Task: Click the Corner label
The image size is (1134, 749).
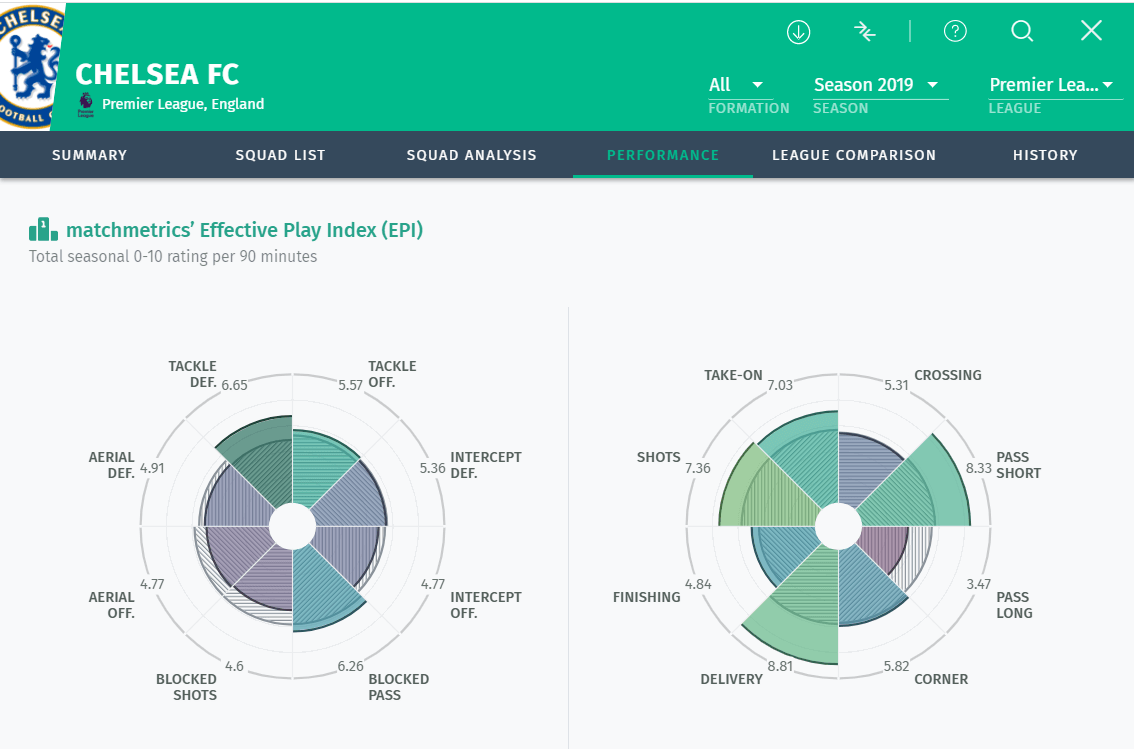Action: click(x=941, y=680)
